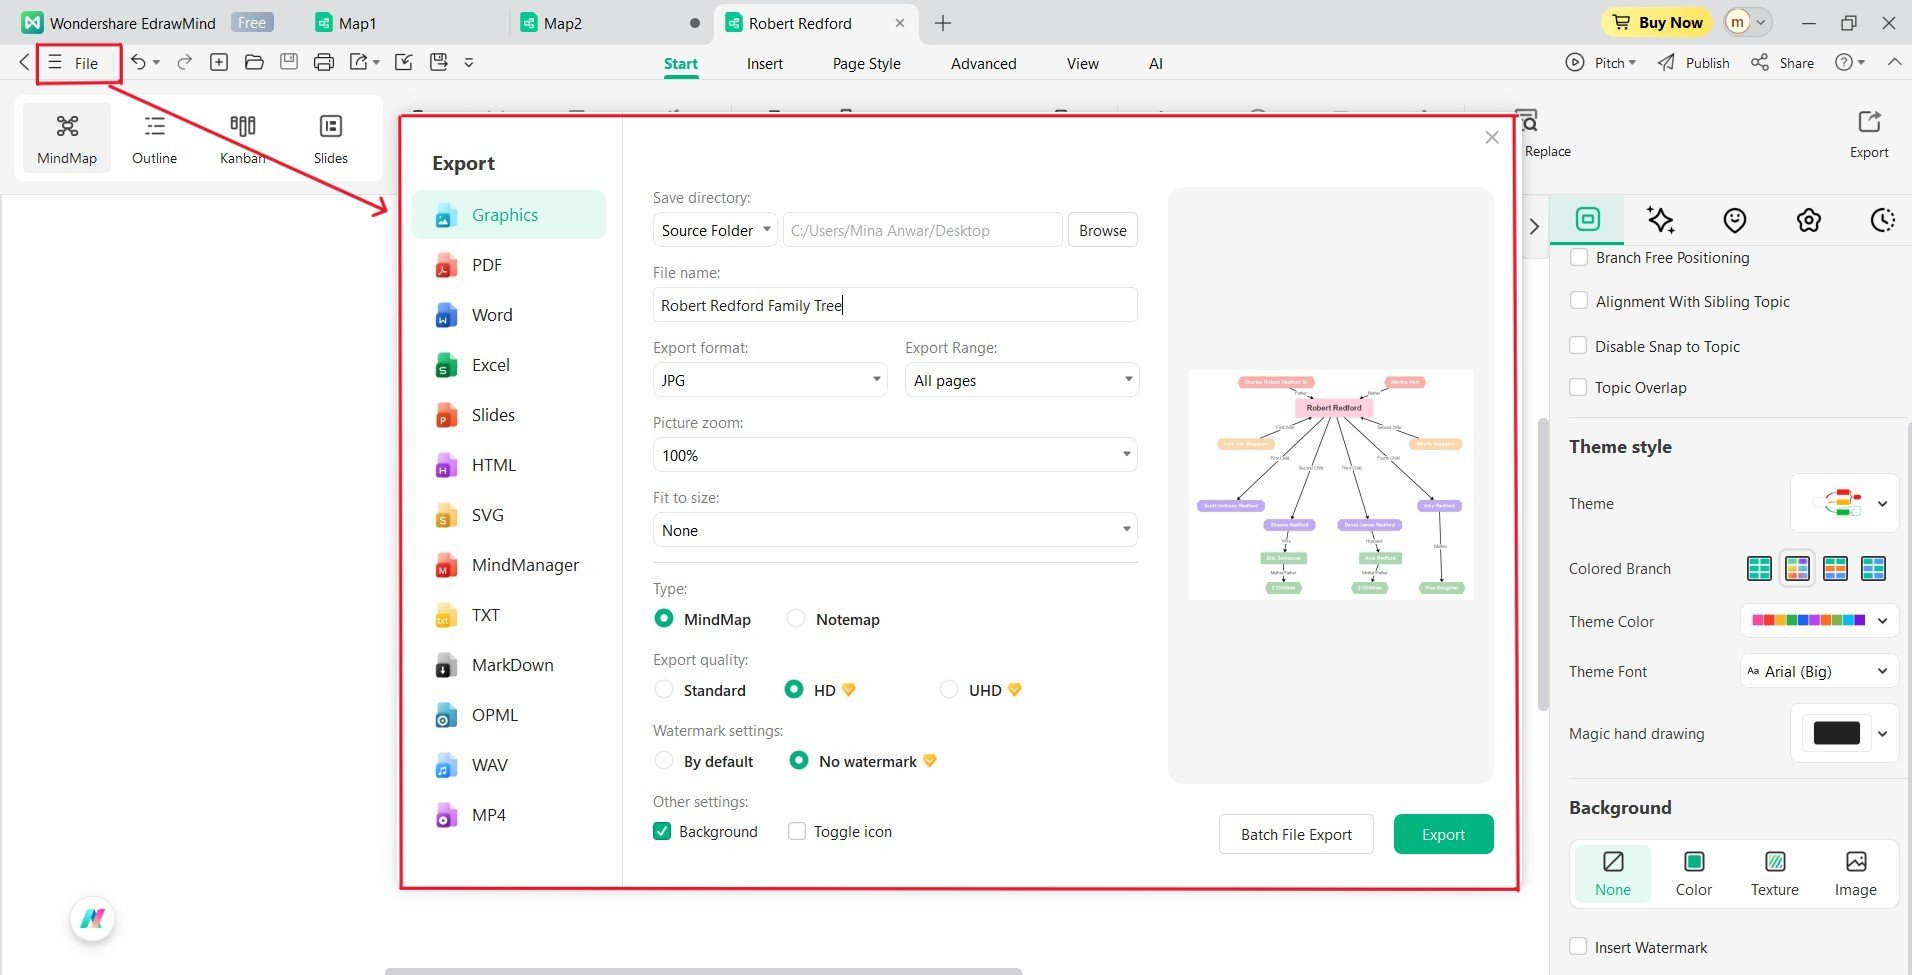Switch to Advanced ribbon tab
1912x975 pixels.
pos(984,63)
